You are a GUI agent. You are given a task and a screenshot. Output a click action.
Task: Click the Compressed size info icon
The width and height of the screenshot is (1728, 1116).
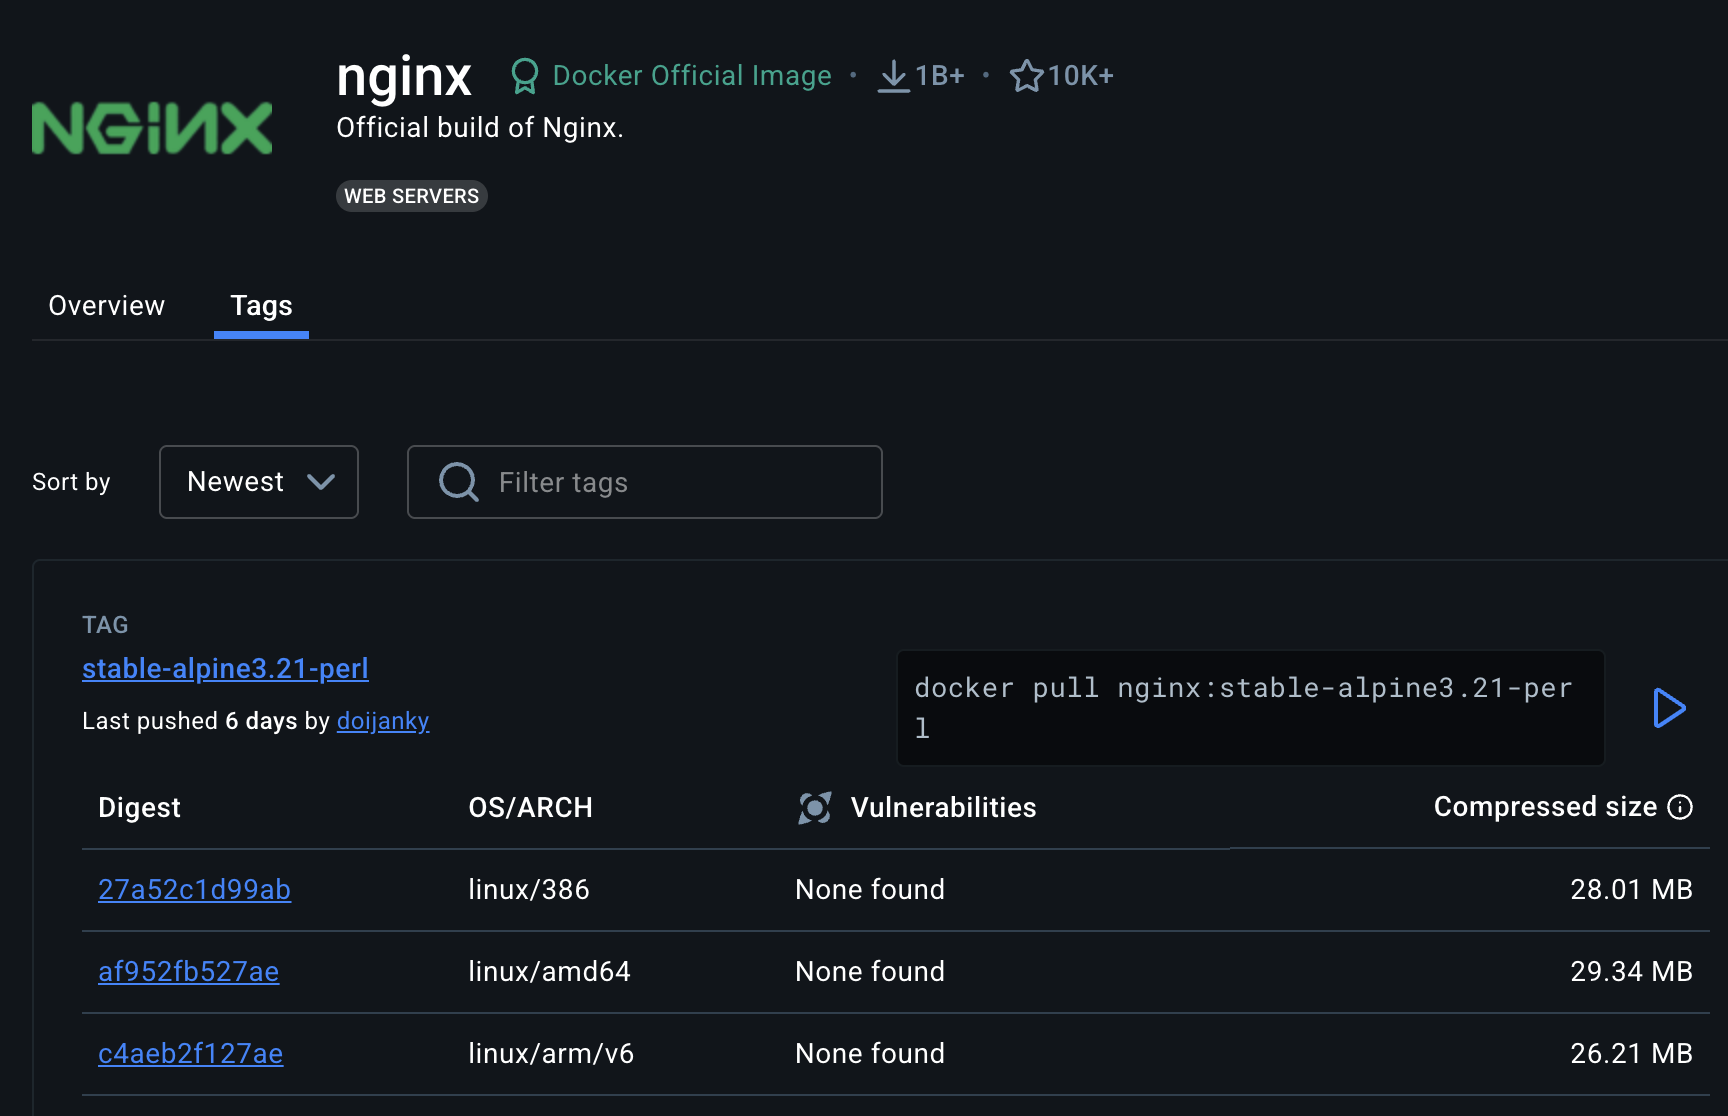click(1681, 807)
